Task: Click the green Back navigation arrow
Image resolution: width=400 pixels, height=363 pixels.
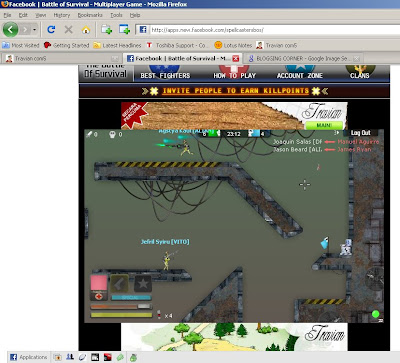Action: point(10,30)
